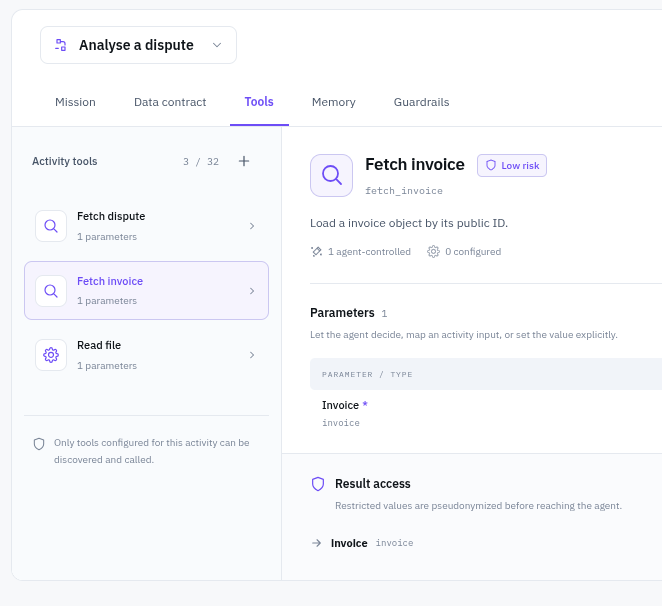Click the Result access shield icon
The image size is (662, 606).
[x=318, y=484]
